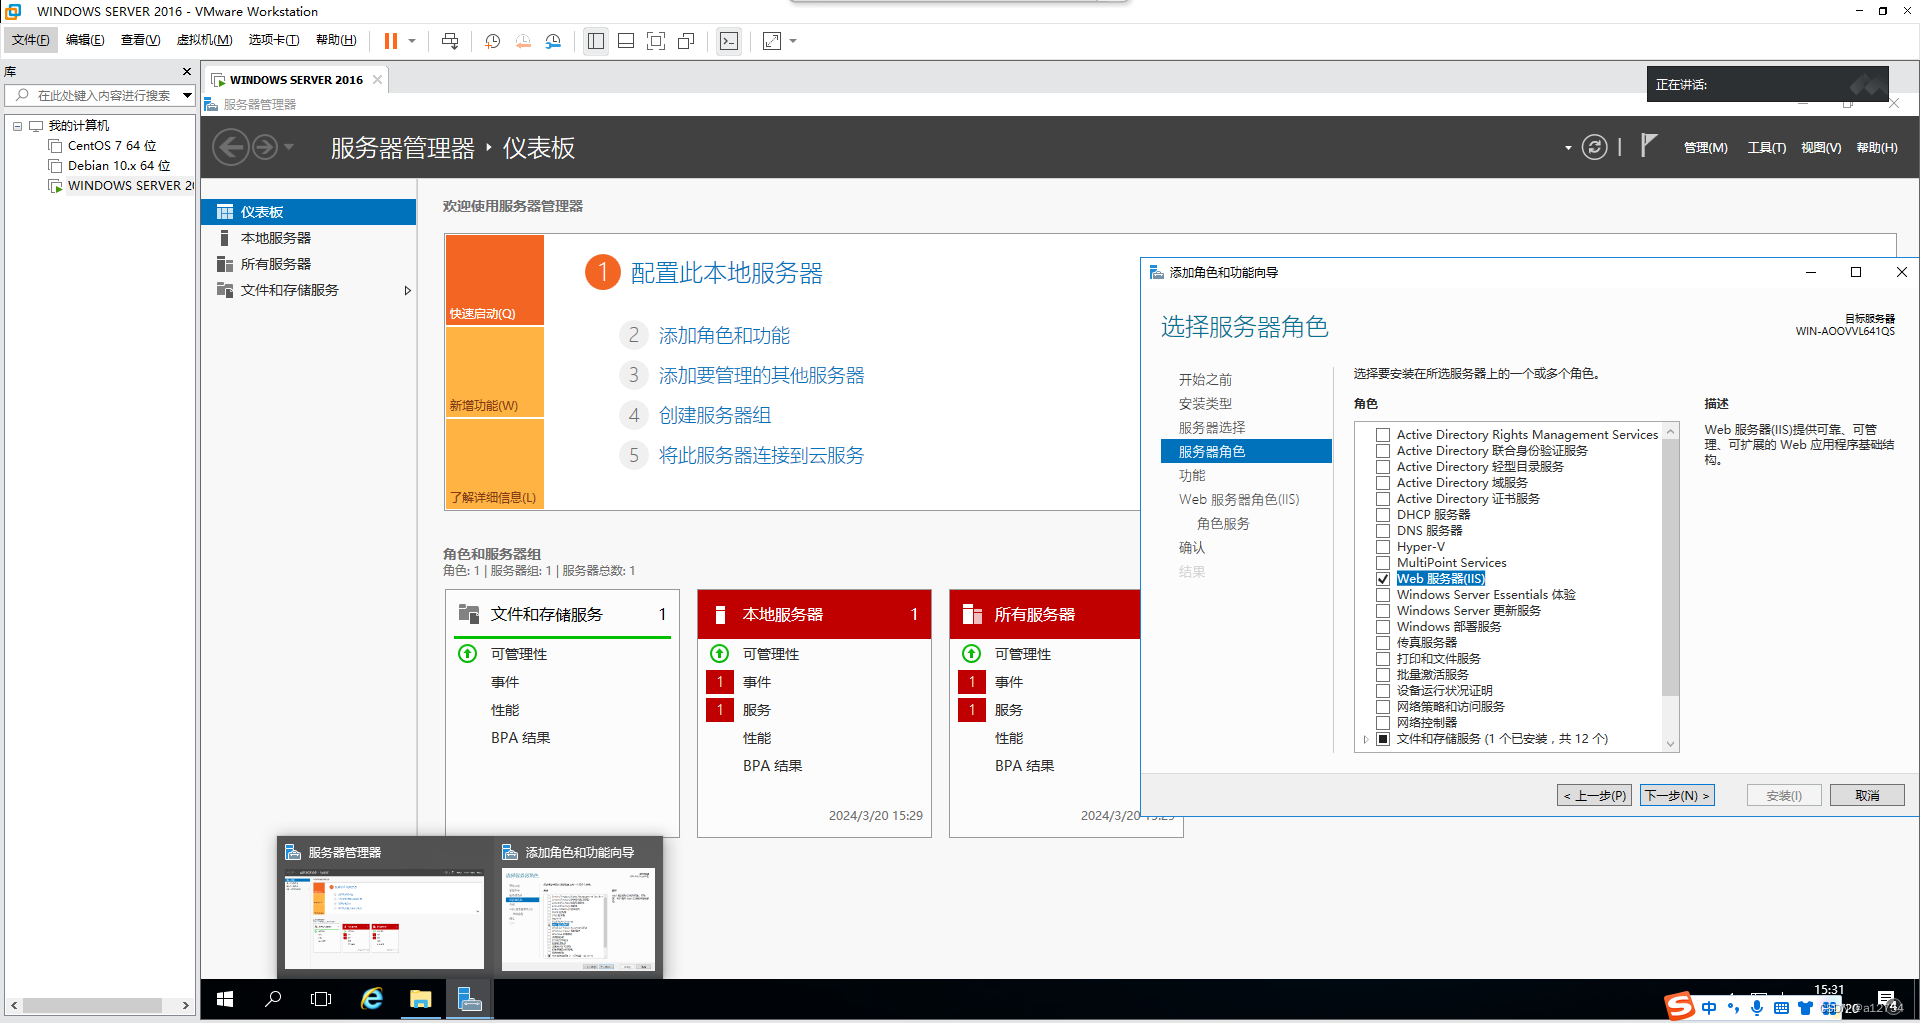This screenshot has height=1023, width=1920.
Task: Click the VMware pause VM icon
Action: 390,41
